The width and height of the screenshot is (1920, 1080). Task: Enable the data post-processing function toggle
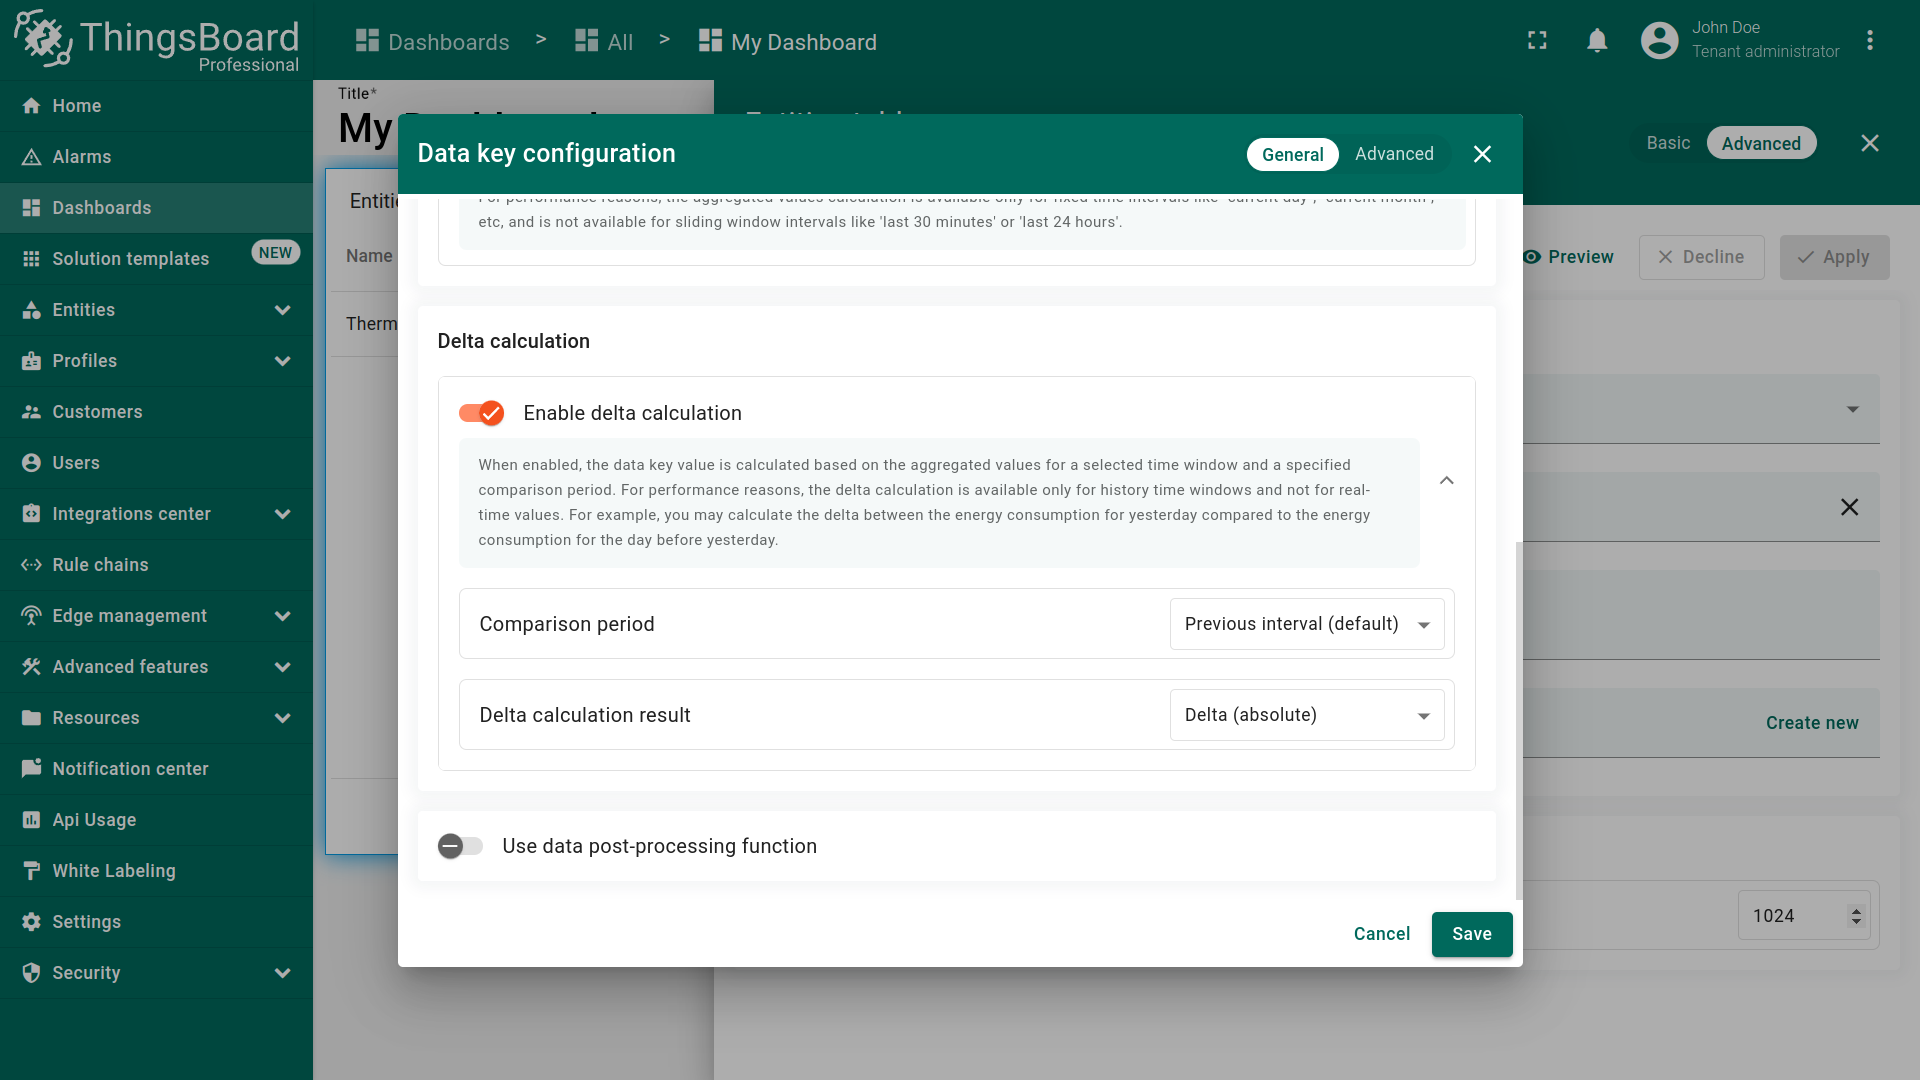pos(460,846)
